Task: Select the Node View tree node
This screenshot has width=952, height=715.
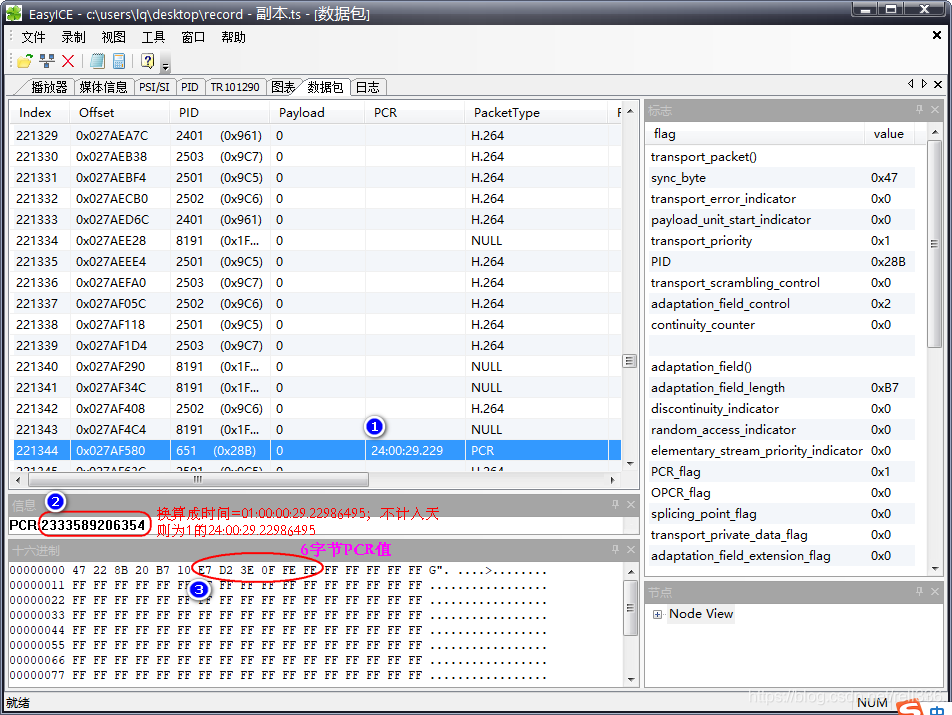Action: (x=701, y=614)
